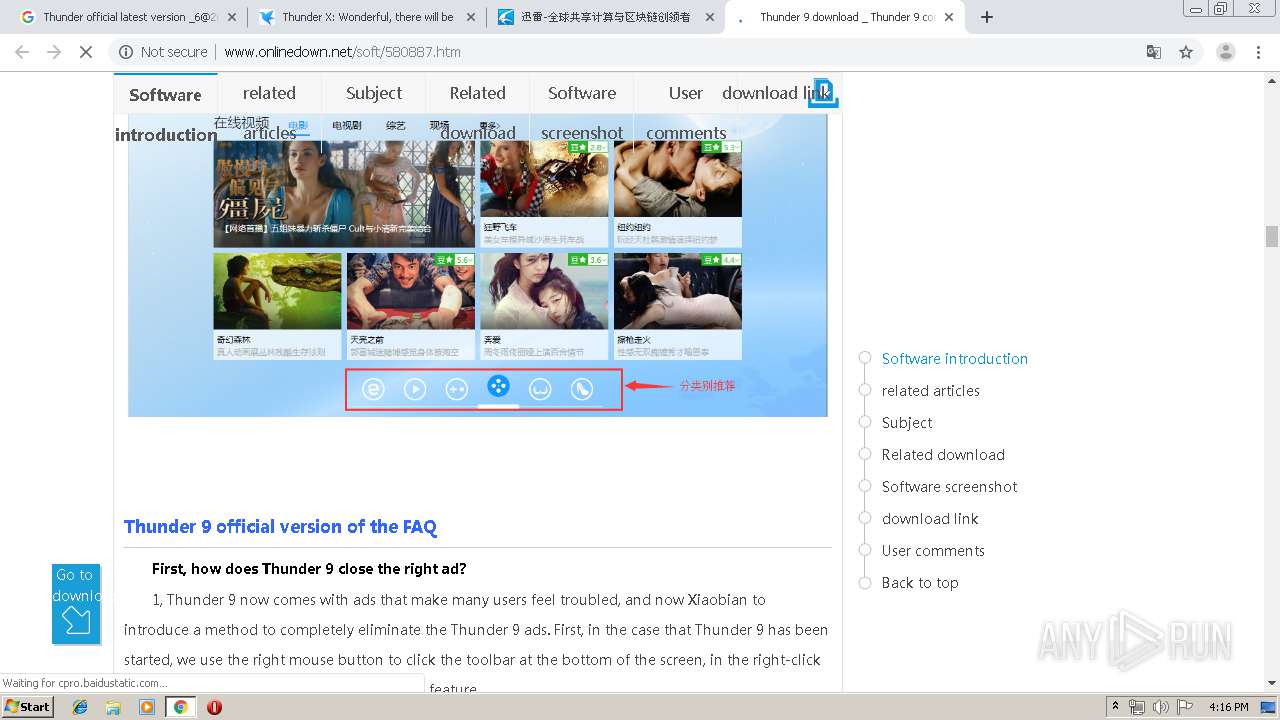The height and width of the screenshot is (720, 1280).
Task: Open Software screenshot section tab
Action: tap(582, 112)
